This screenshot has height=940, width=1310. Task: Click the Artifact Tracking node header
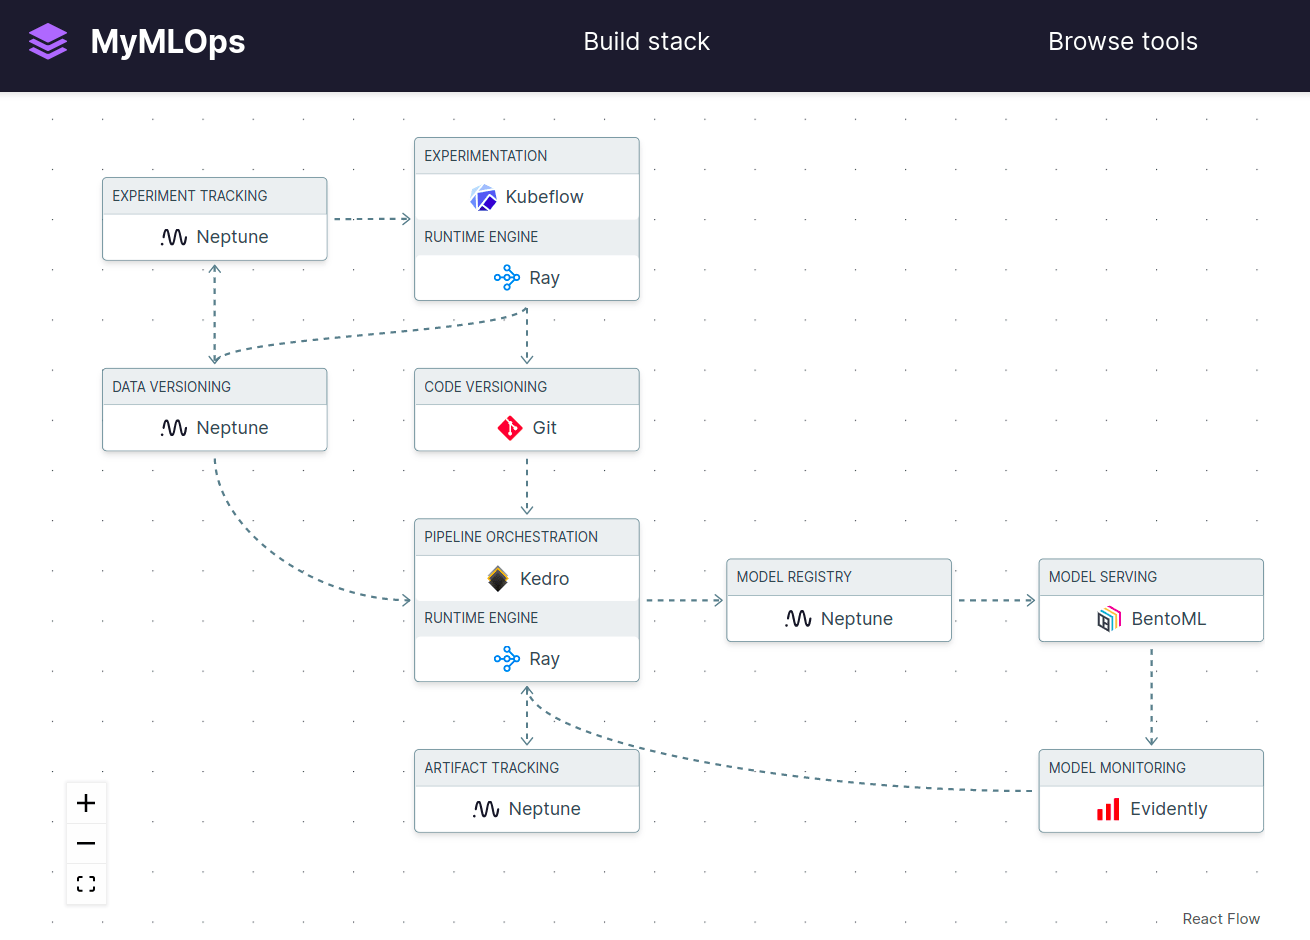[526, 768]
